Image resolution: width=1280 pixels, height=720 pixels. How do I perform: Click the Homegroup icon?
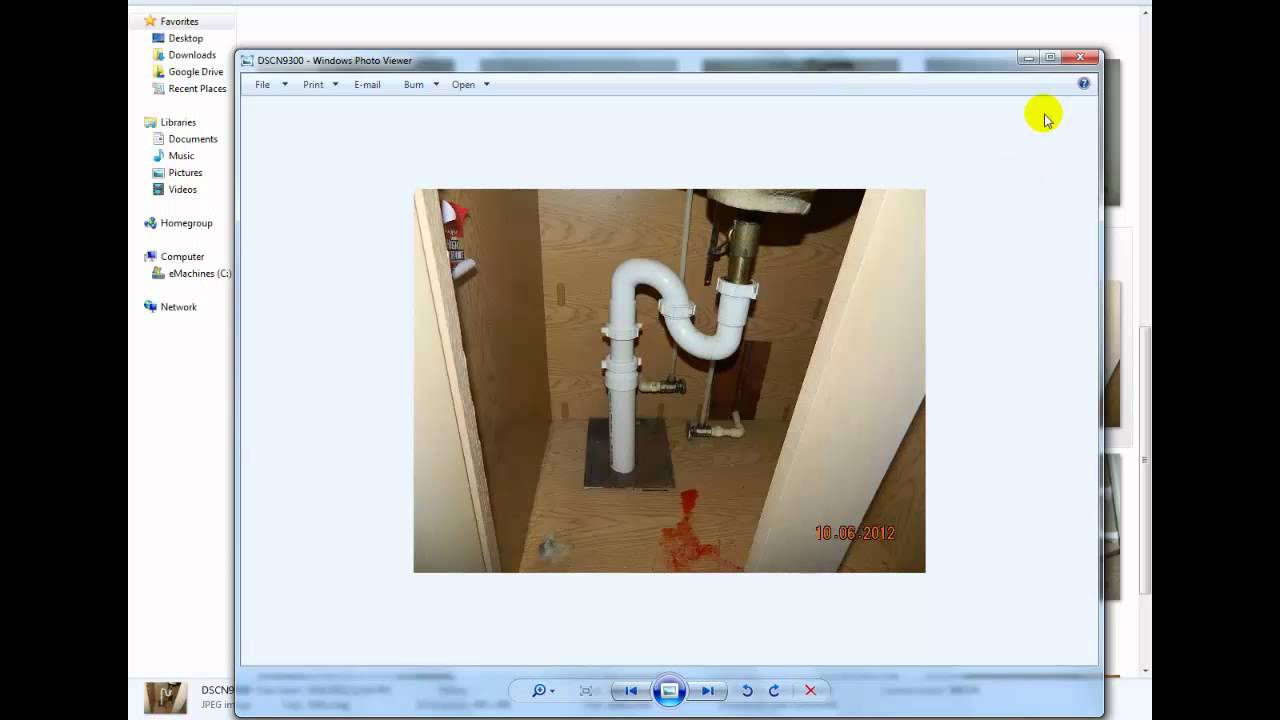coord(150,223)
